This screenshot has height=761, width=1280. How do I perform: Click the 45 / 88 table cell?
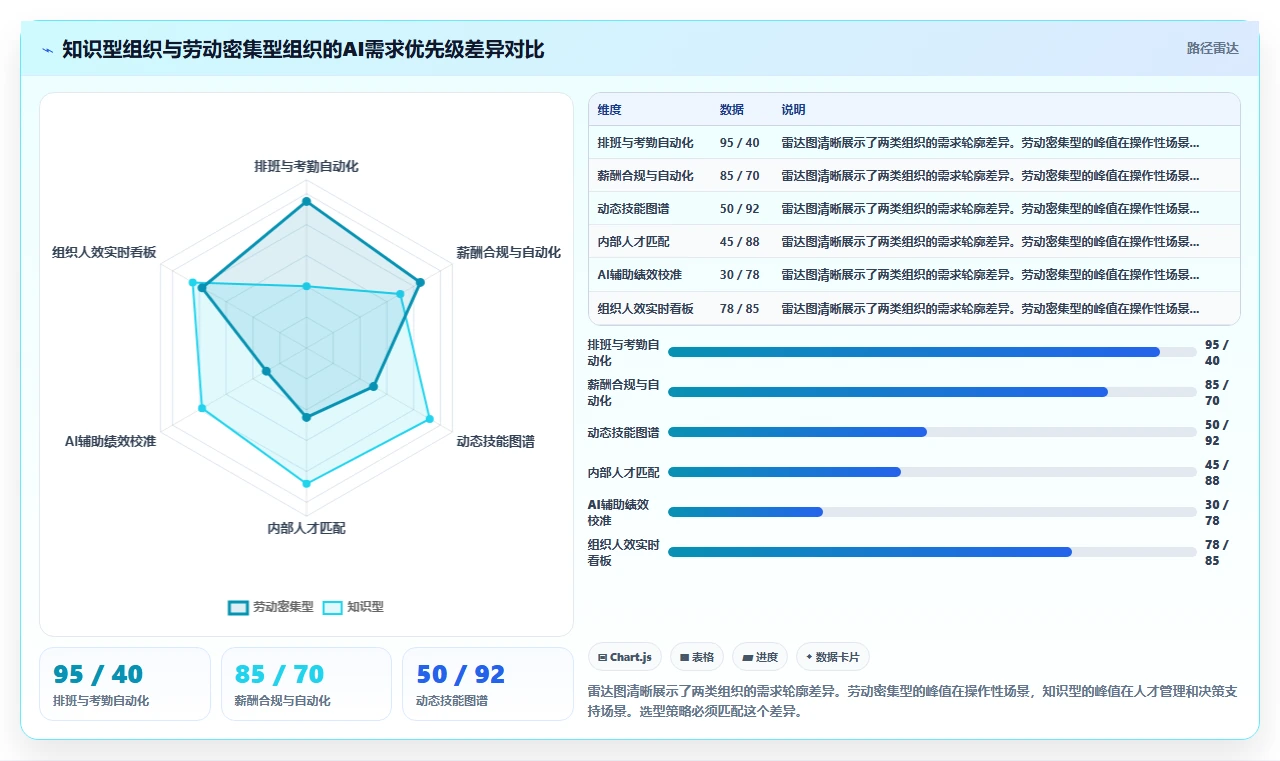[x=739, y=242]
